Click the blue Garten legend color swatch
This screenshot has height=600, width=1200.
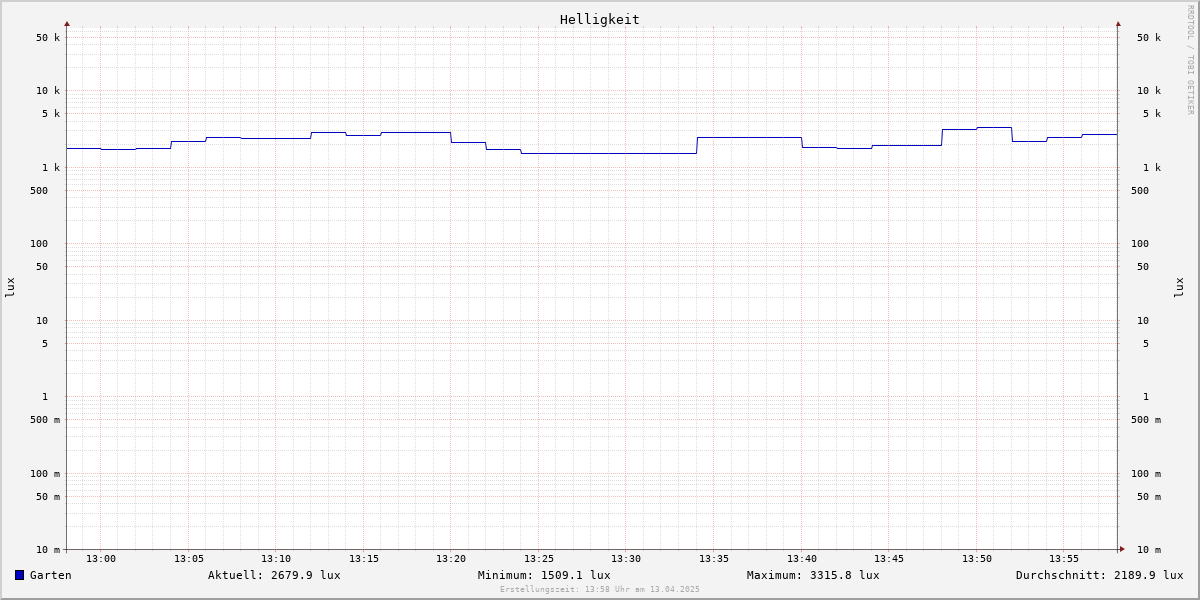tap(19, 575)
